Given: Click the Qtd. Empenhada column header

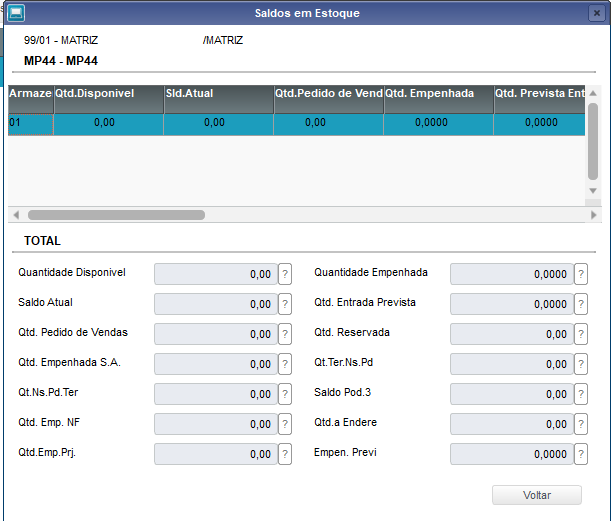Looking at the screenshot, I should click(x=439, y=99).
